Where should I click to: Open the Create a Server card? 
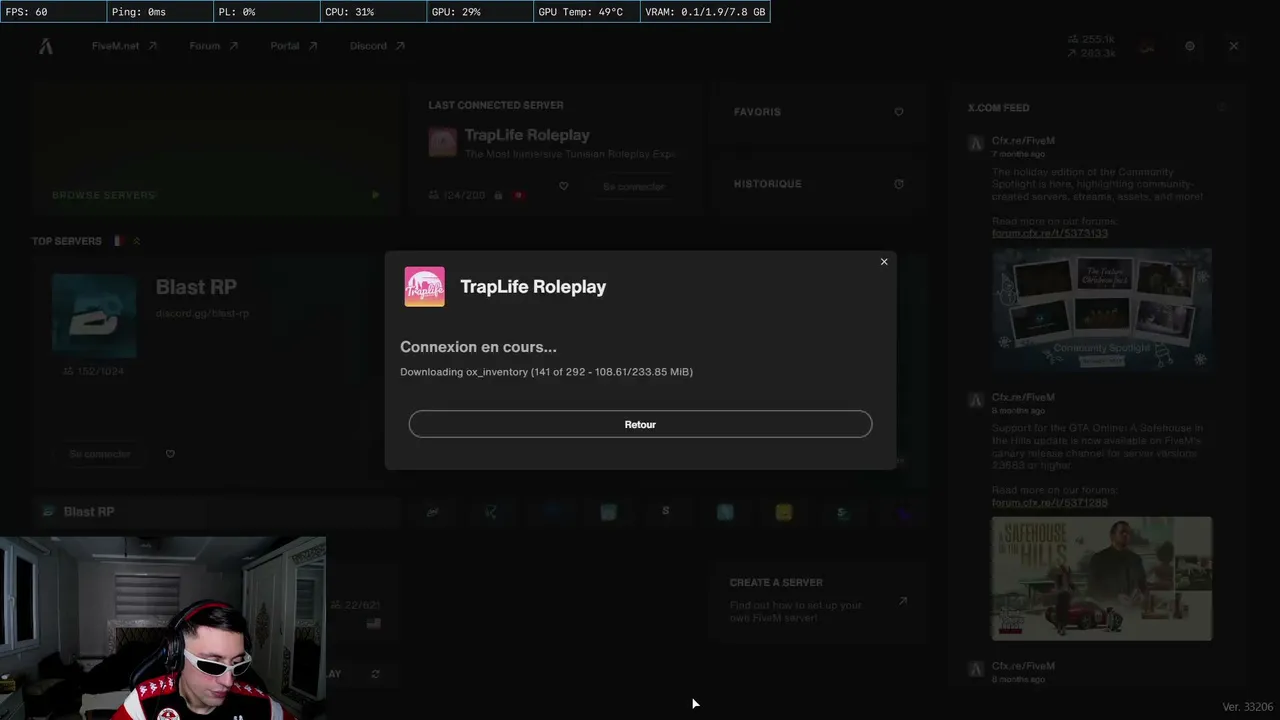click(819, 600)
